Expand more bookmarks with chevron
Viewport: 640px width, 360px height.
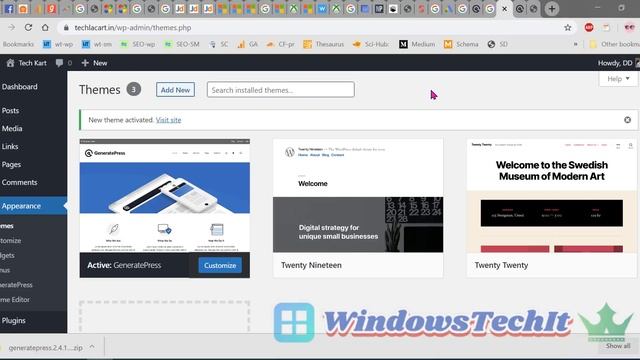[576, 44]
